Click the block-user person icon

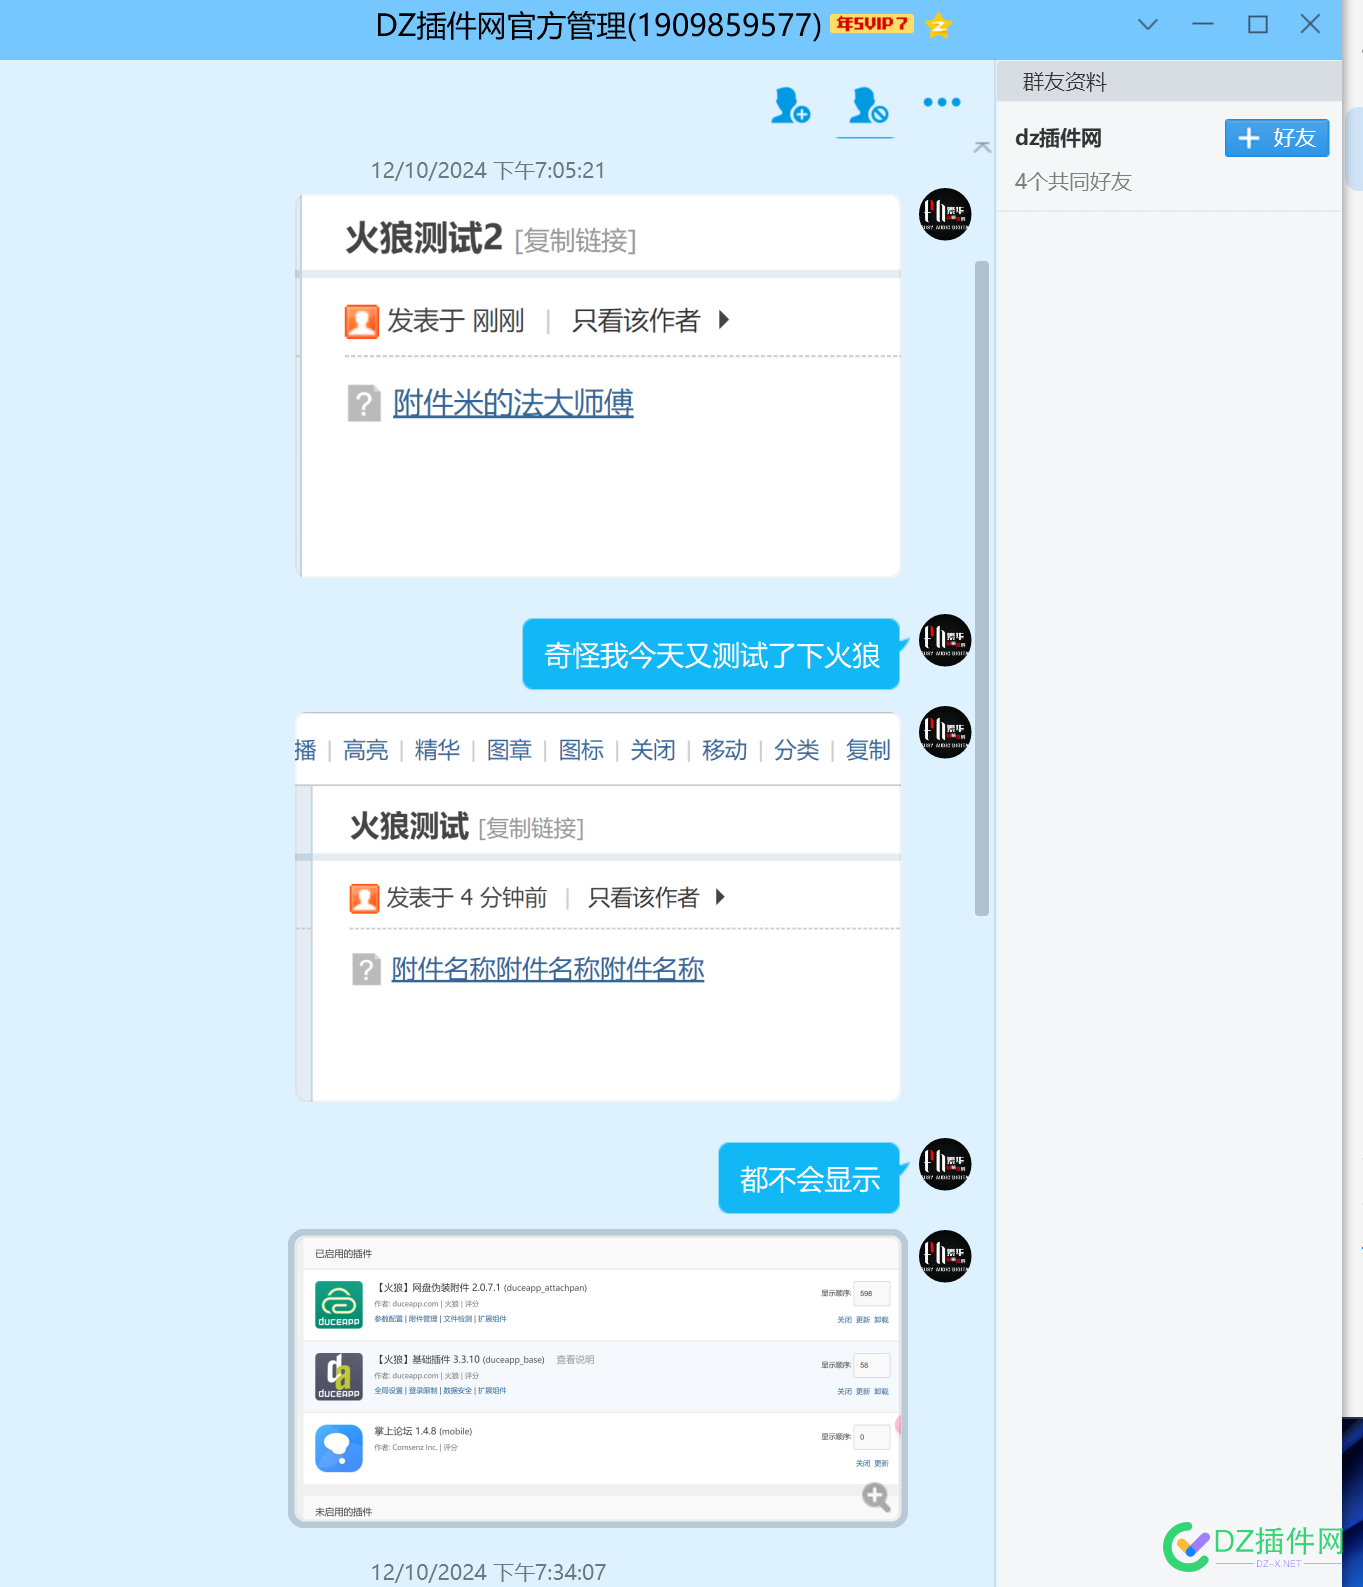[867, 105]
